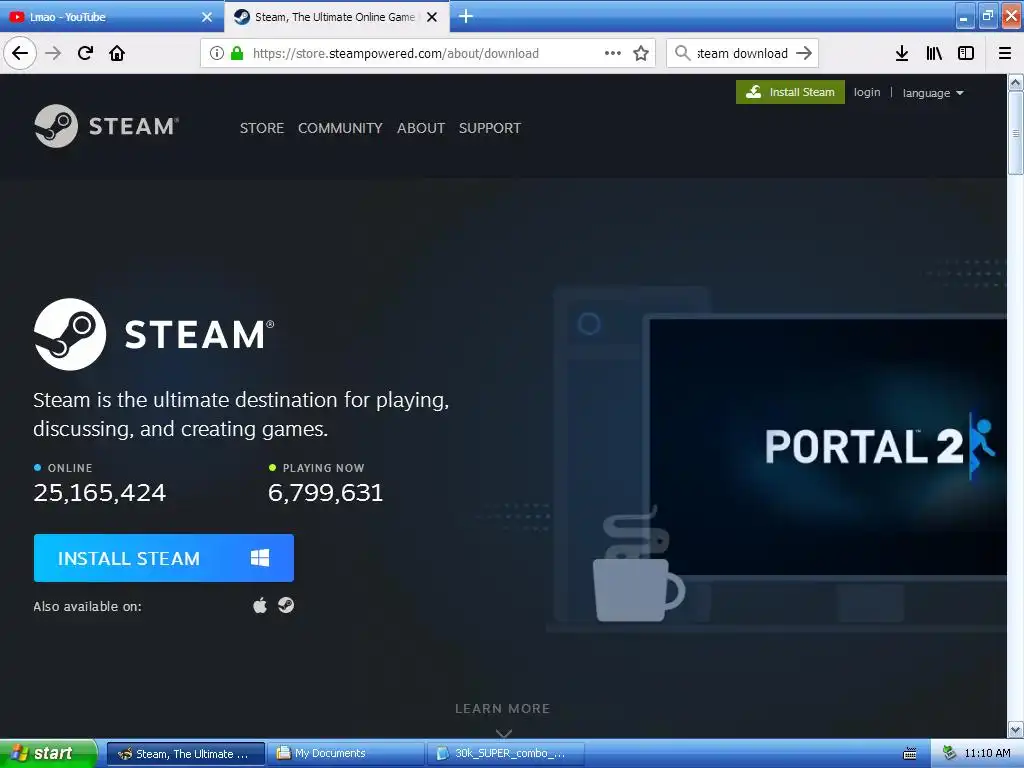
Task: Click the large Steam logo in the hero section
Action: point(154,334)
